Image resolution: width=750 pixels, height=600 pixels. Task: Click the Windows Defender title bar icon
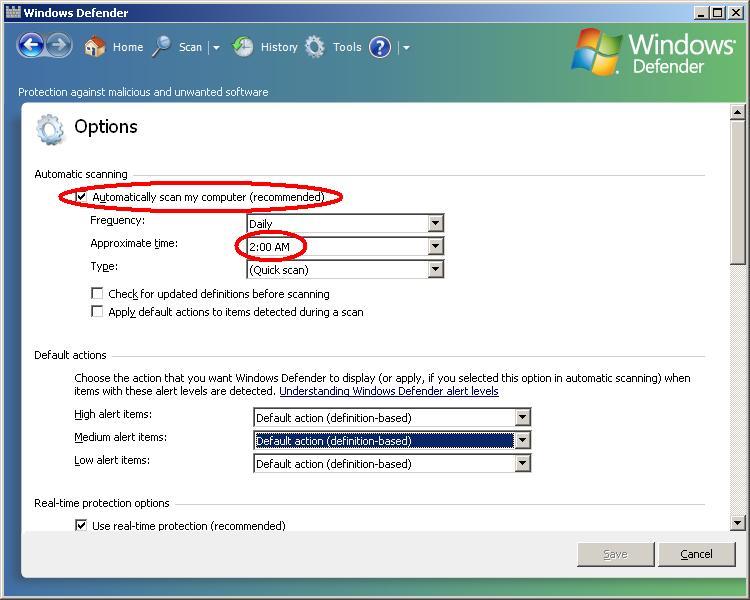point(11,13)
